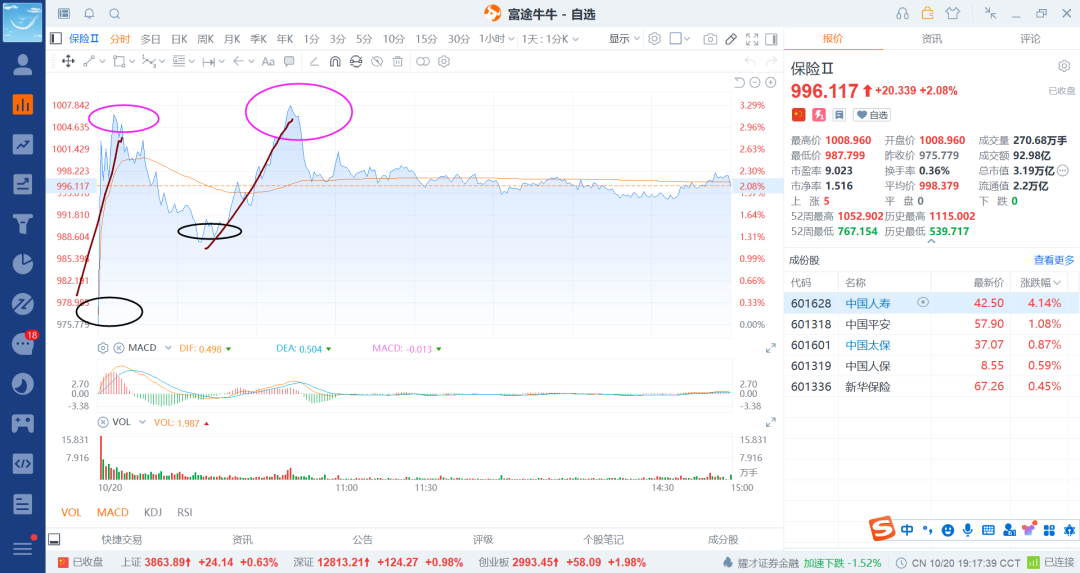Expand the rectangle shape tool dropdown

point(132,62)
